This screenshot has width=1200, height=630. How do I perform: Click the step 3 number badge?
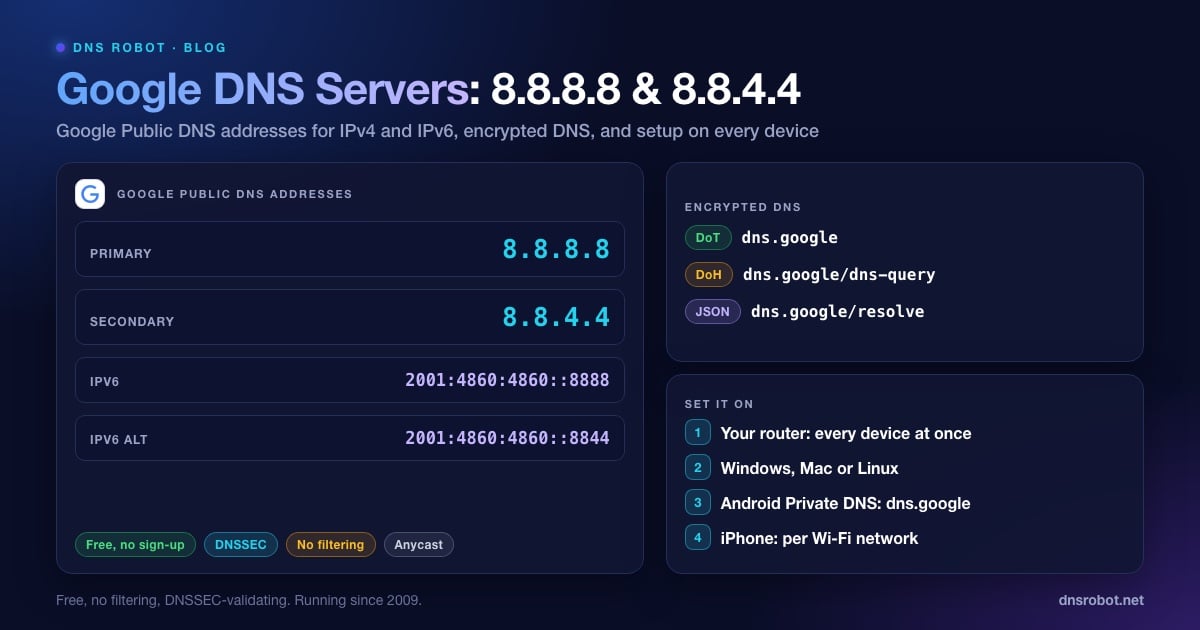(x=697, y=503)
